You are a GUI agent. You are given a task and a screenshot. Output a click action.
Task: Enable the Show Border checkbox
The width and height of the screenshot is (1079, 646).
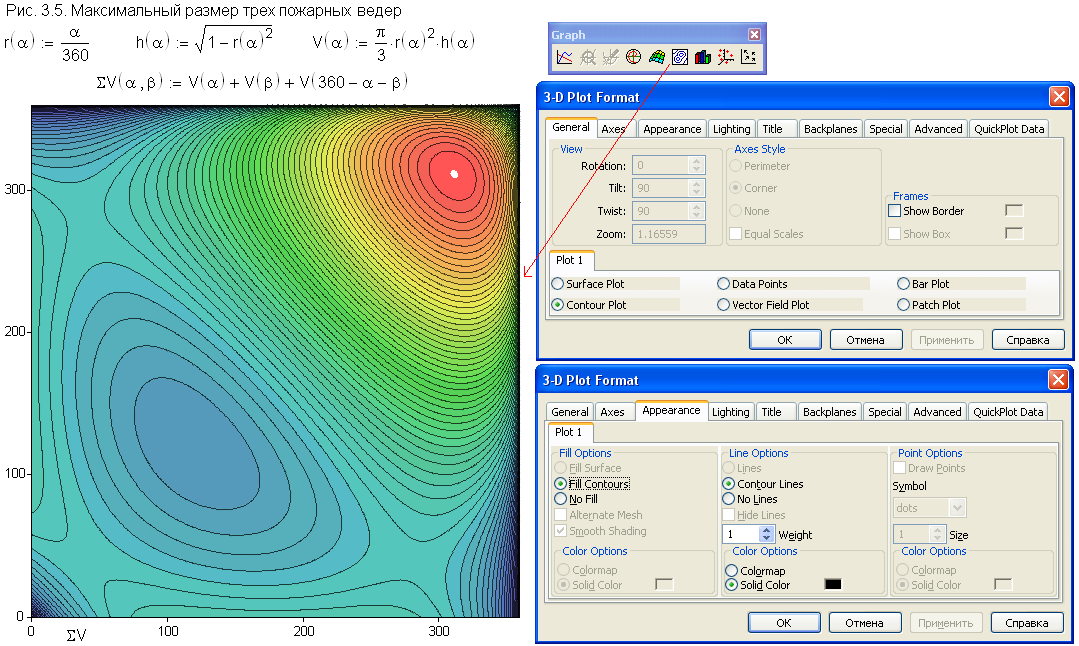click(895, 211)
